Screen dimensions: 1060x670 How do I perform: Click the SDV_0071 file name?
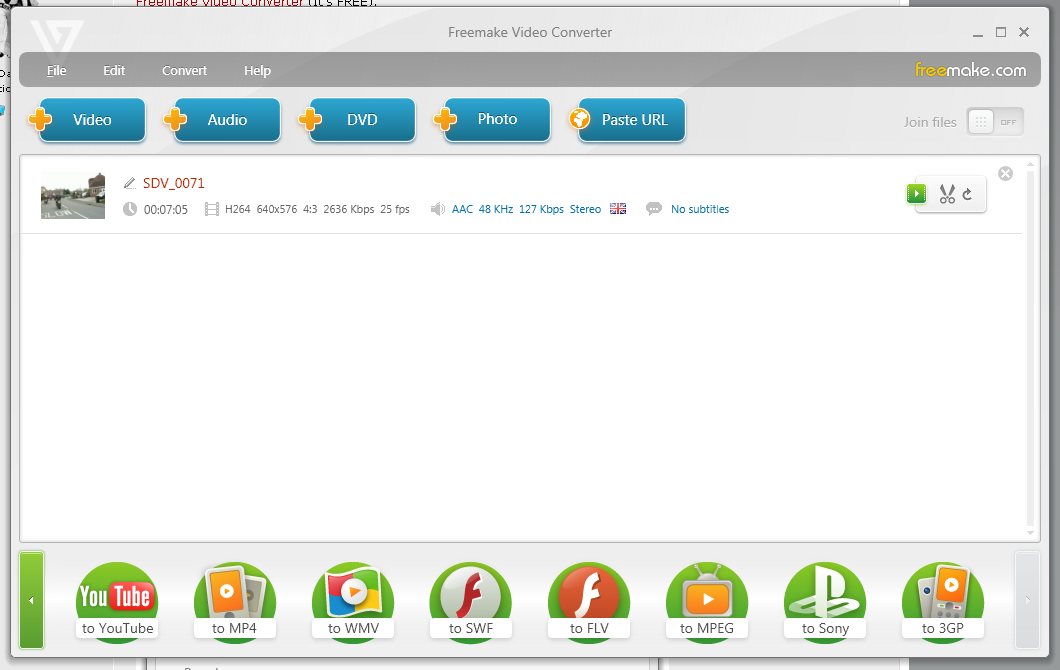point(174,183)
